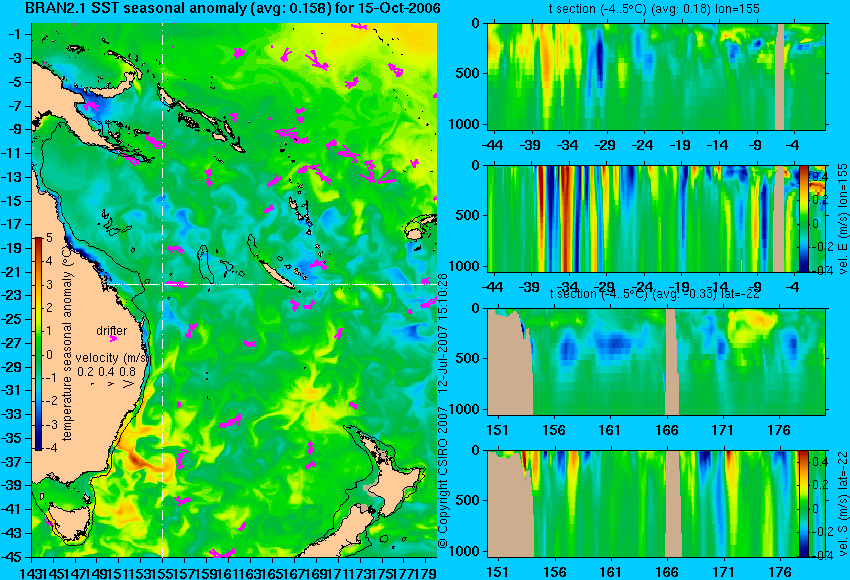Click '-9' on the top temperature section axis
Image resolution: width=850 pixels, height=580 pixels.
click(x=755, y=145)
